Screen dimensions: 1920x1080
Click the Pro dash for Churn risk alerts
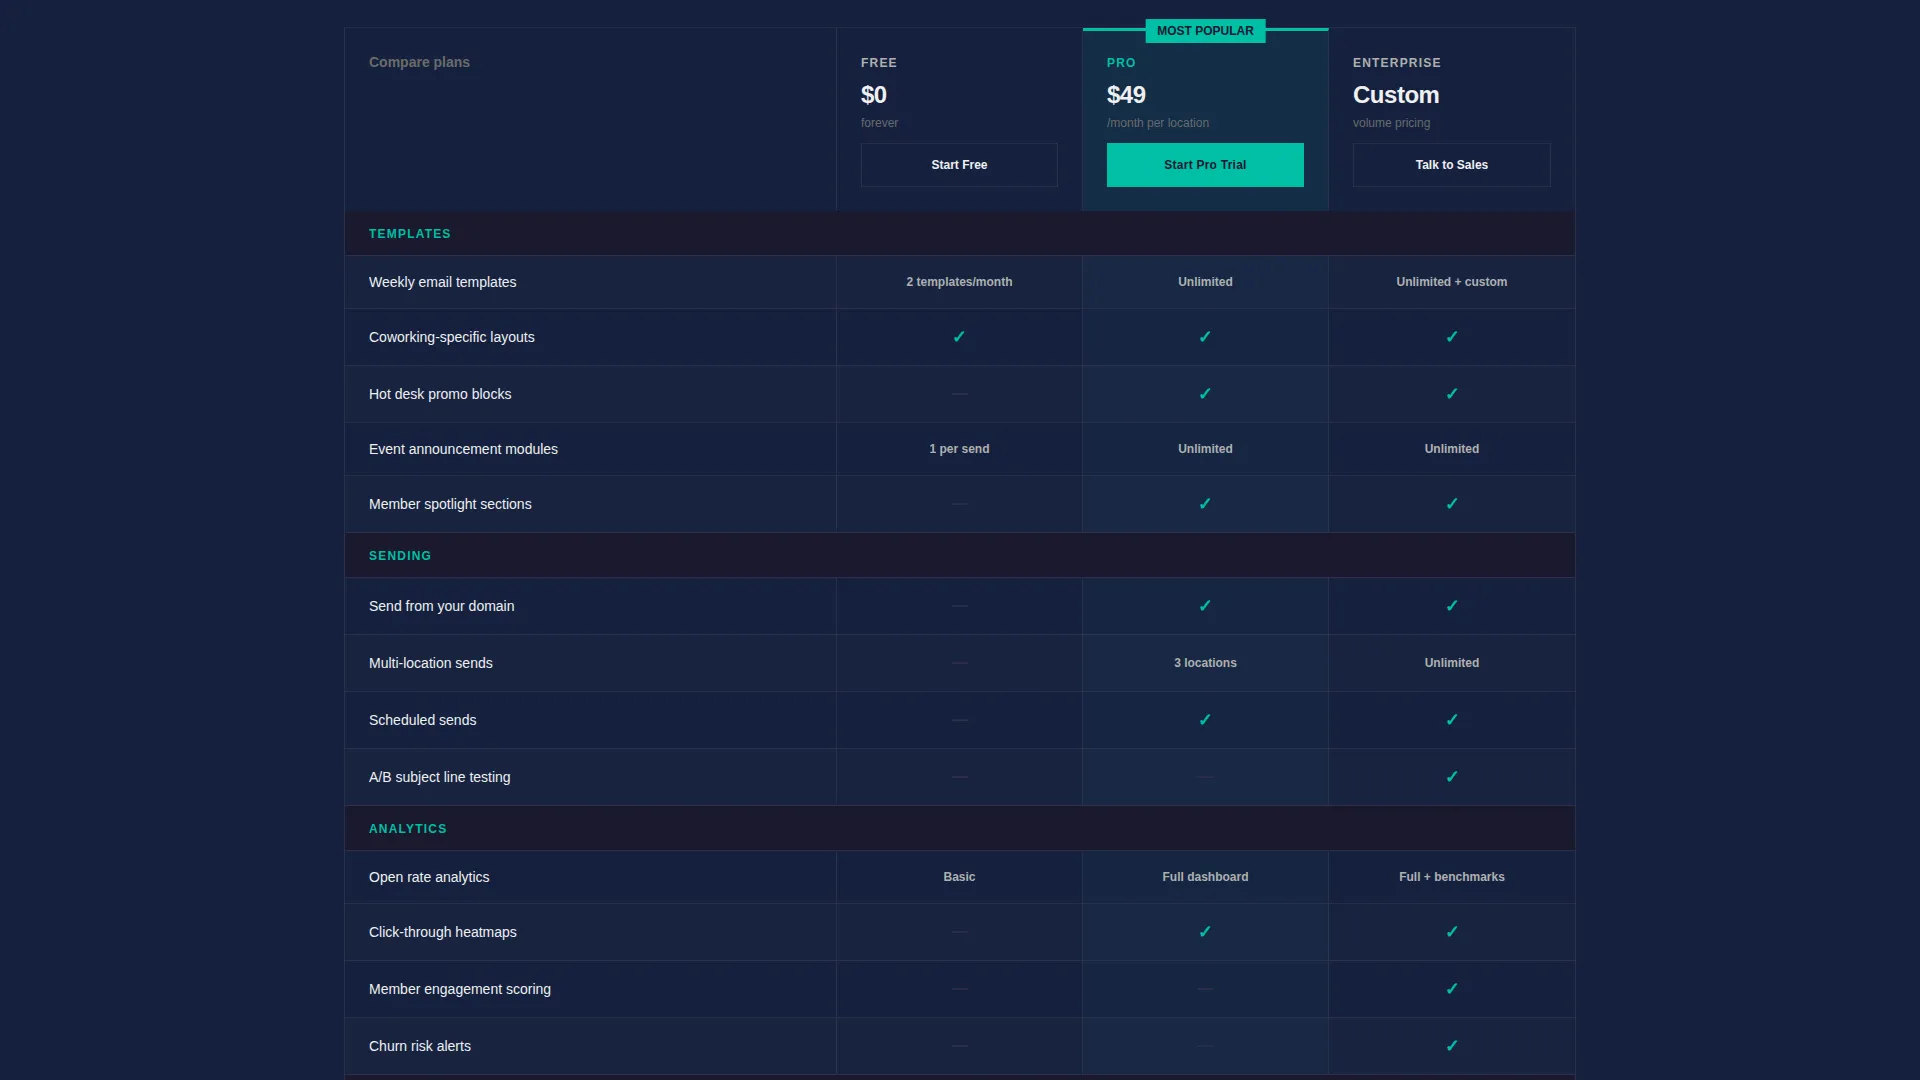1205,1046
